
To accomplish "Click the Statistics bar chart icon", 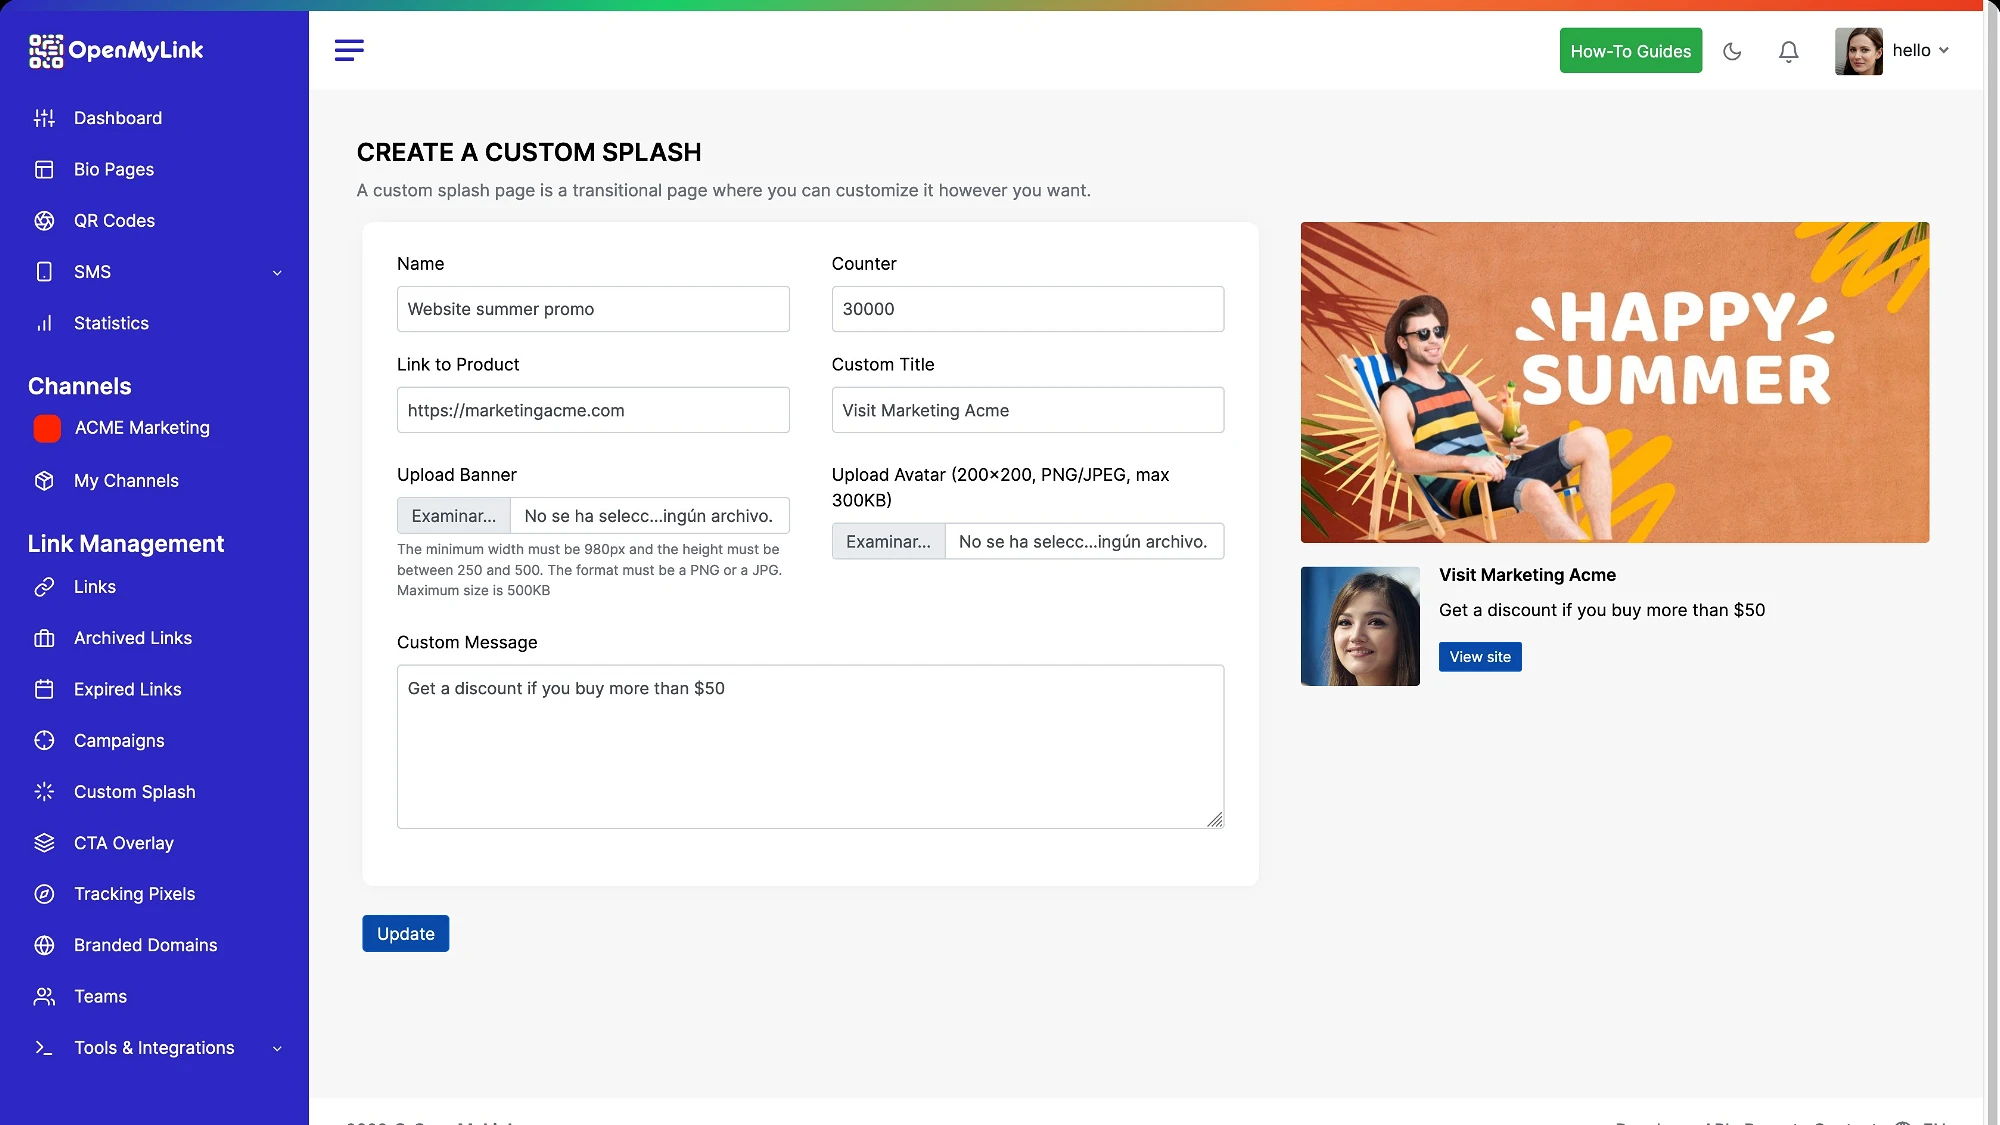I will 44,323.
